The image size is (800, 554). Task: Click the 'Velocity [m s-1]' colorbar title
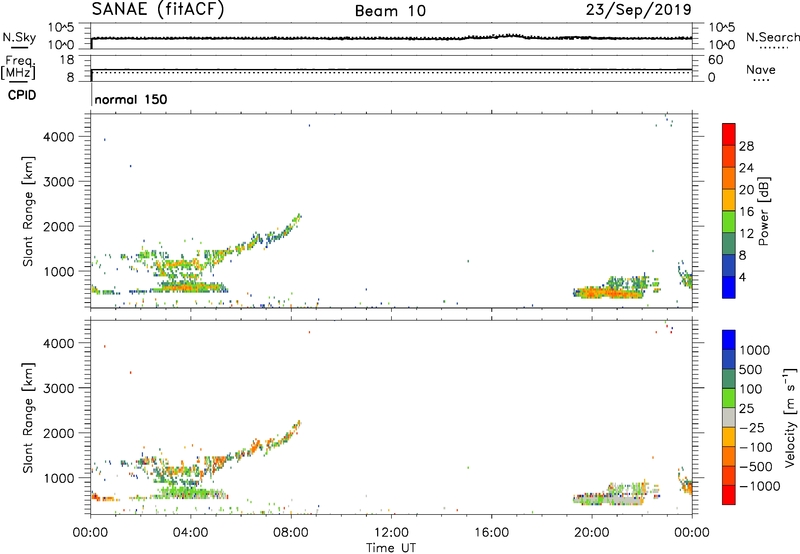pyautogui.click(x=790, y=417)
